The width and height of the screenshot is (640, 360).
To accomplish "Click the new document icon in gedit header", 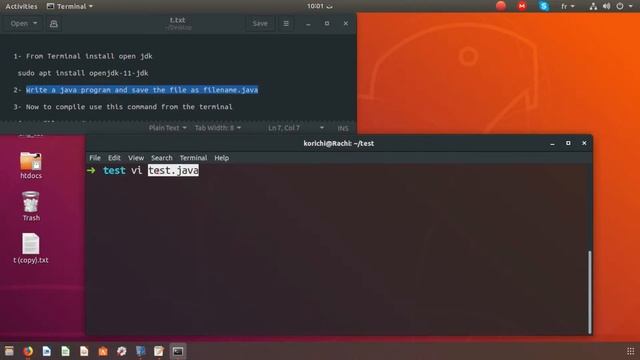I will pyautogui.click(x=53, y=24).
